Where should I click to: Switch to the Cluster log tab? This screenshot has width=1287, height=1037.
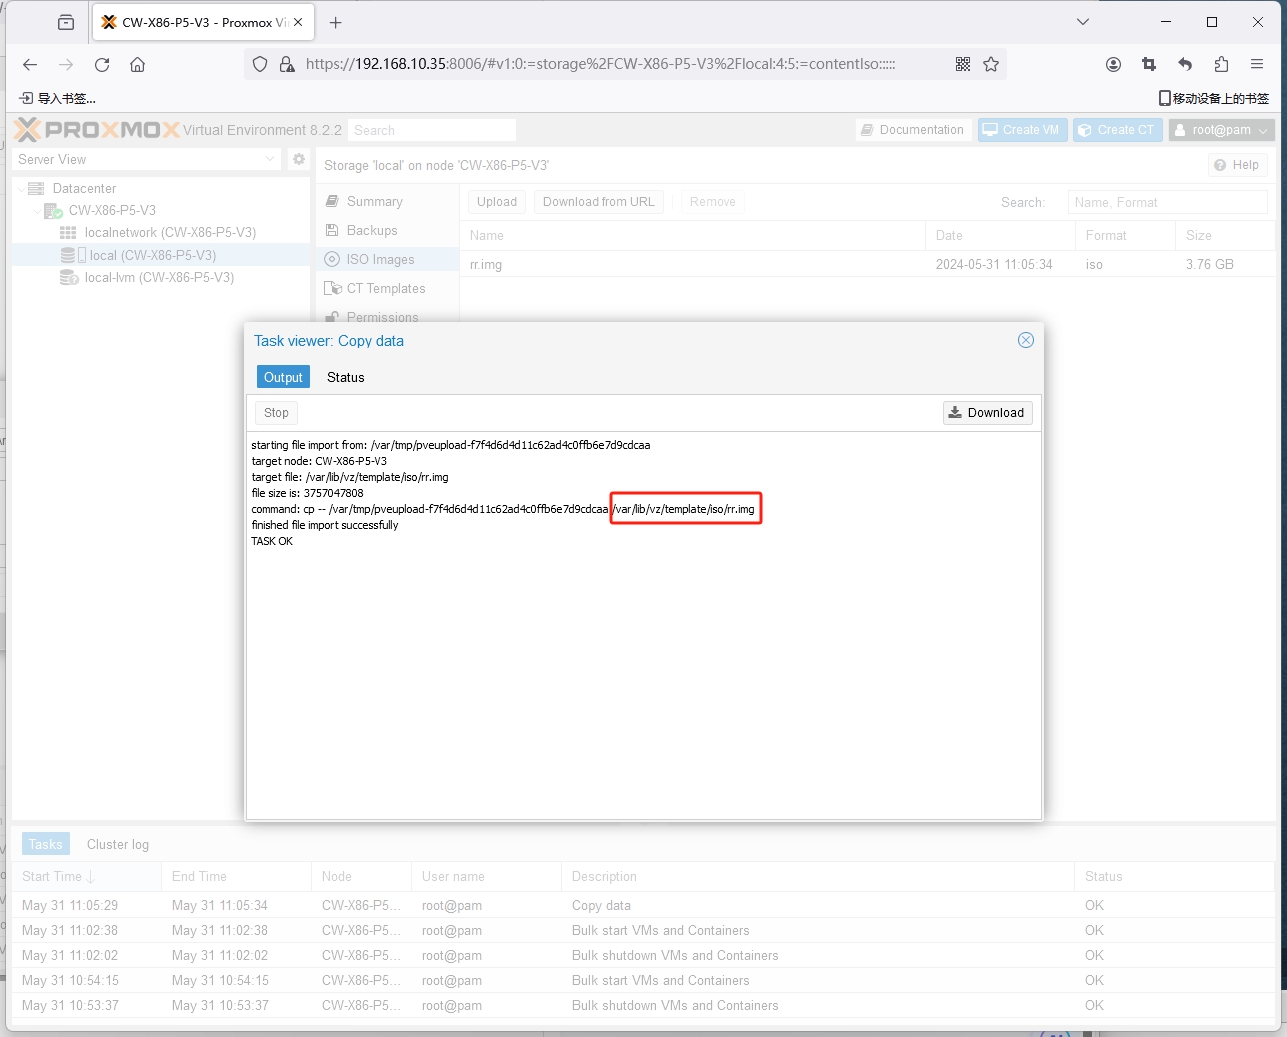coord(118,845)
